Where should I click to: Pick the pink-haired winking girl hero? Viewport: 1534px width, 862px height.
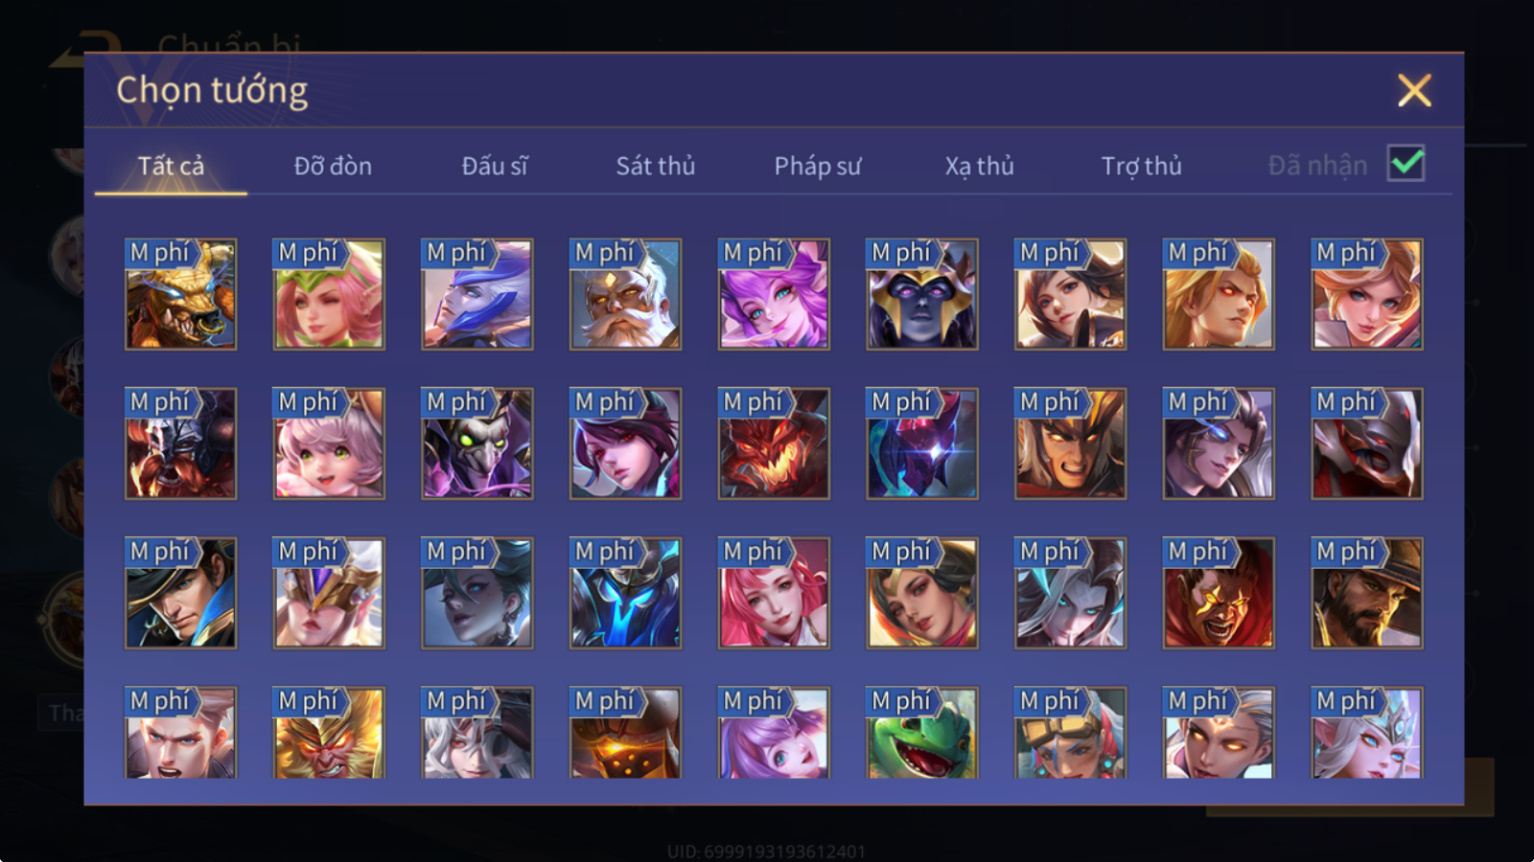pos(329,294)
